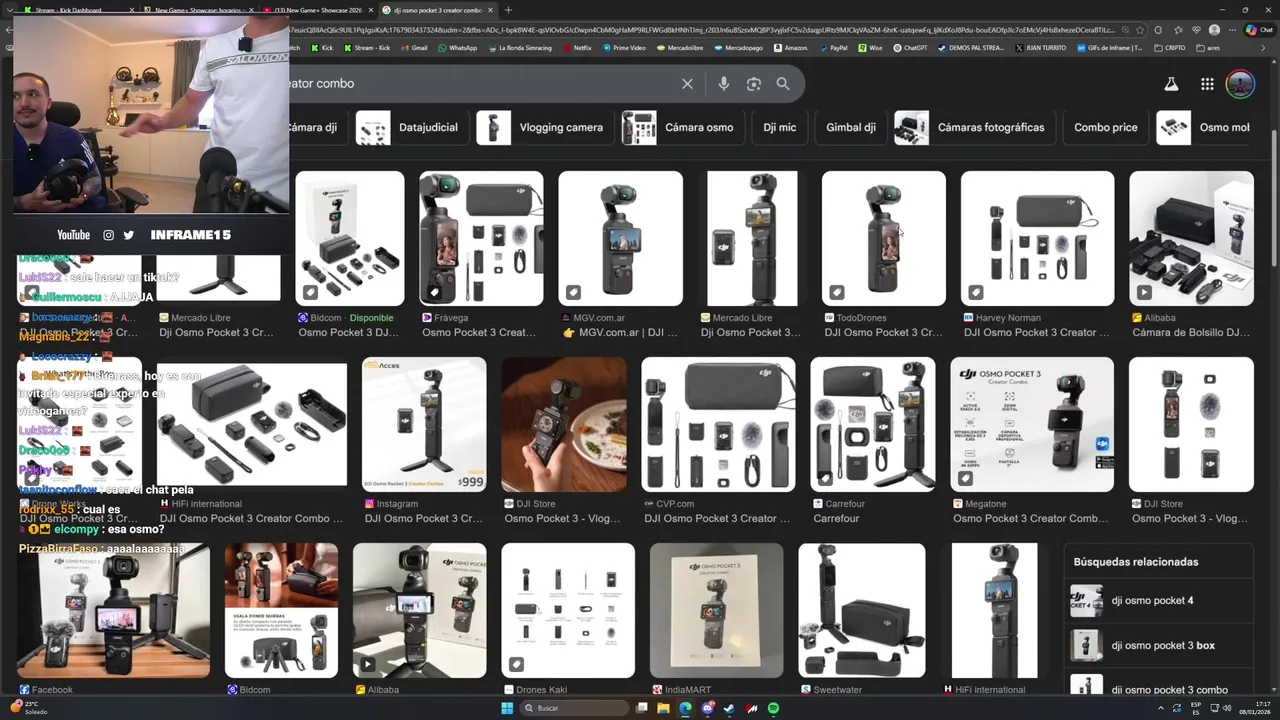1280x720 pixels.
Task: Open the DJI Store hand-held camera image
Action: [x=564, y=424]
